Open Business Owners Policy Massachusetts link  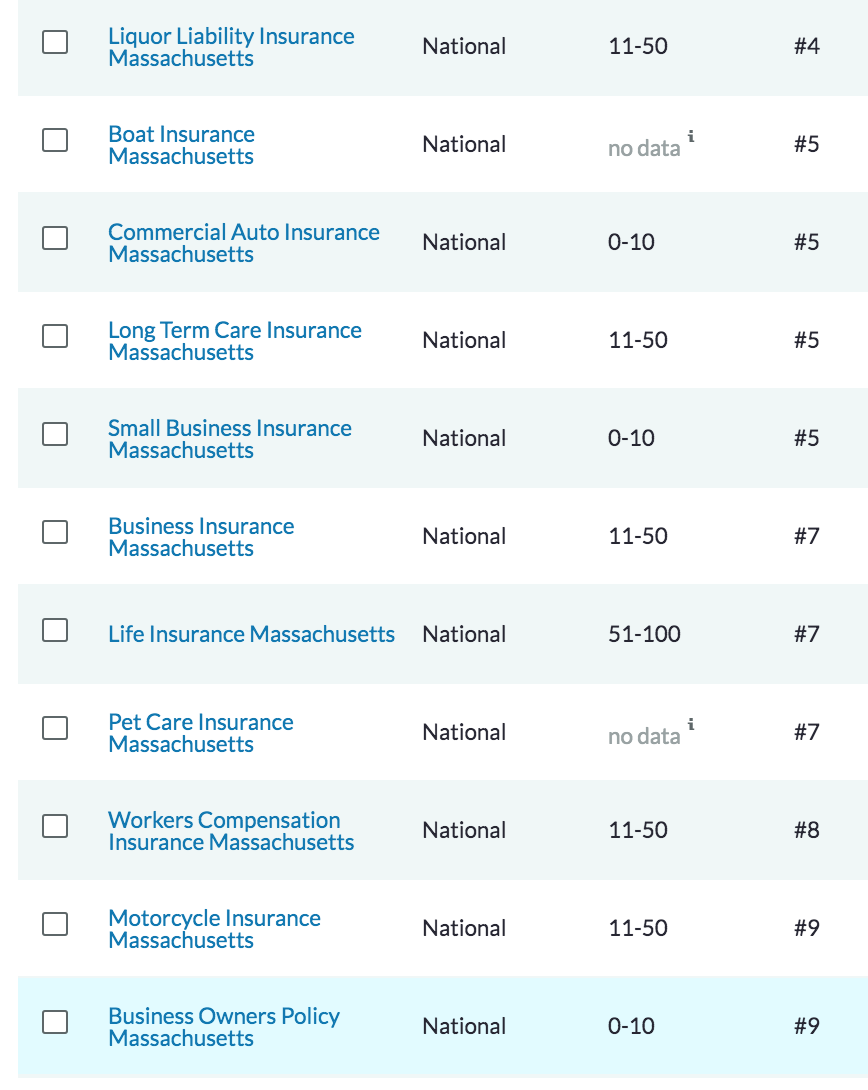(223, 1027)
